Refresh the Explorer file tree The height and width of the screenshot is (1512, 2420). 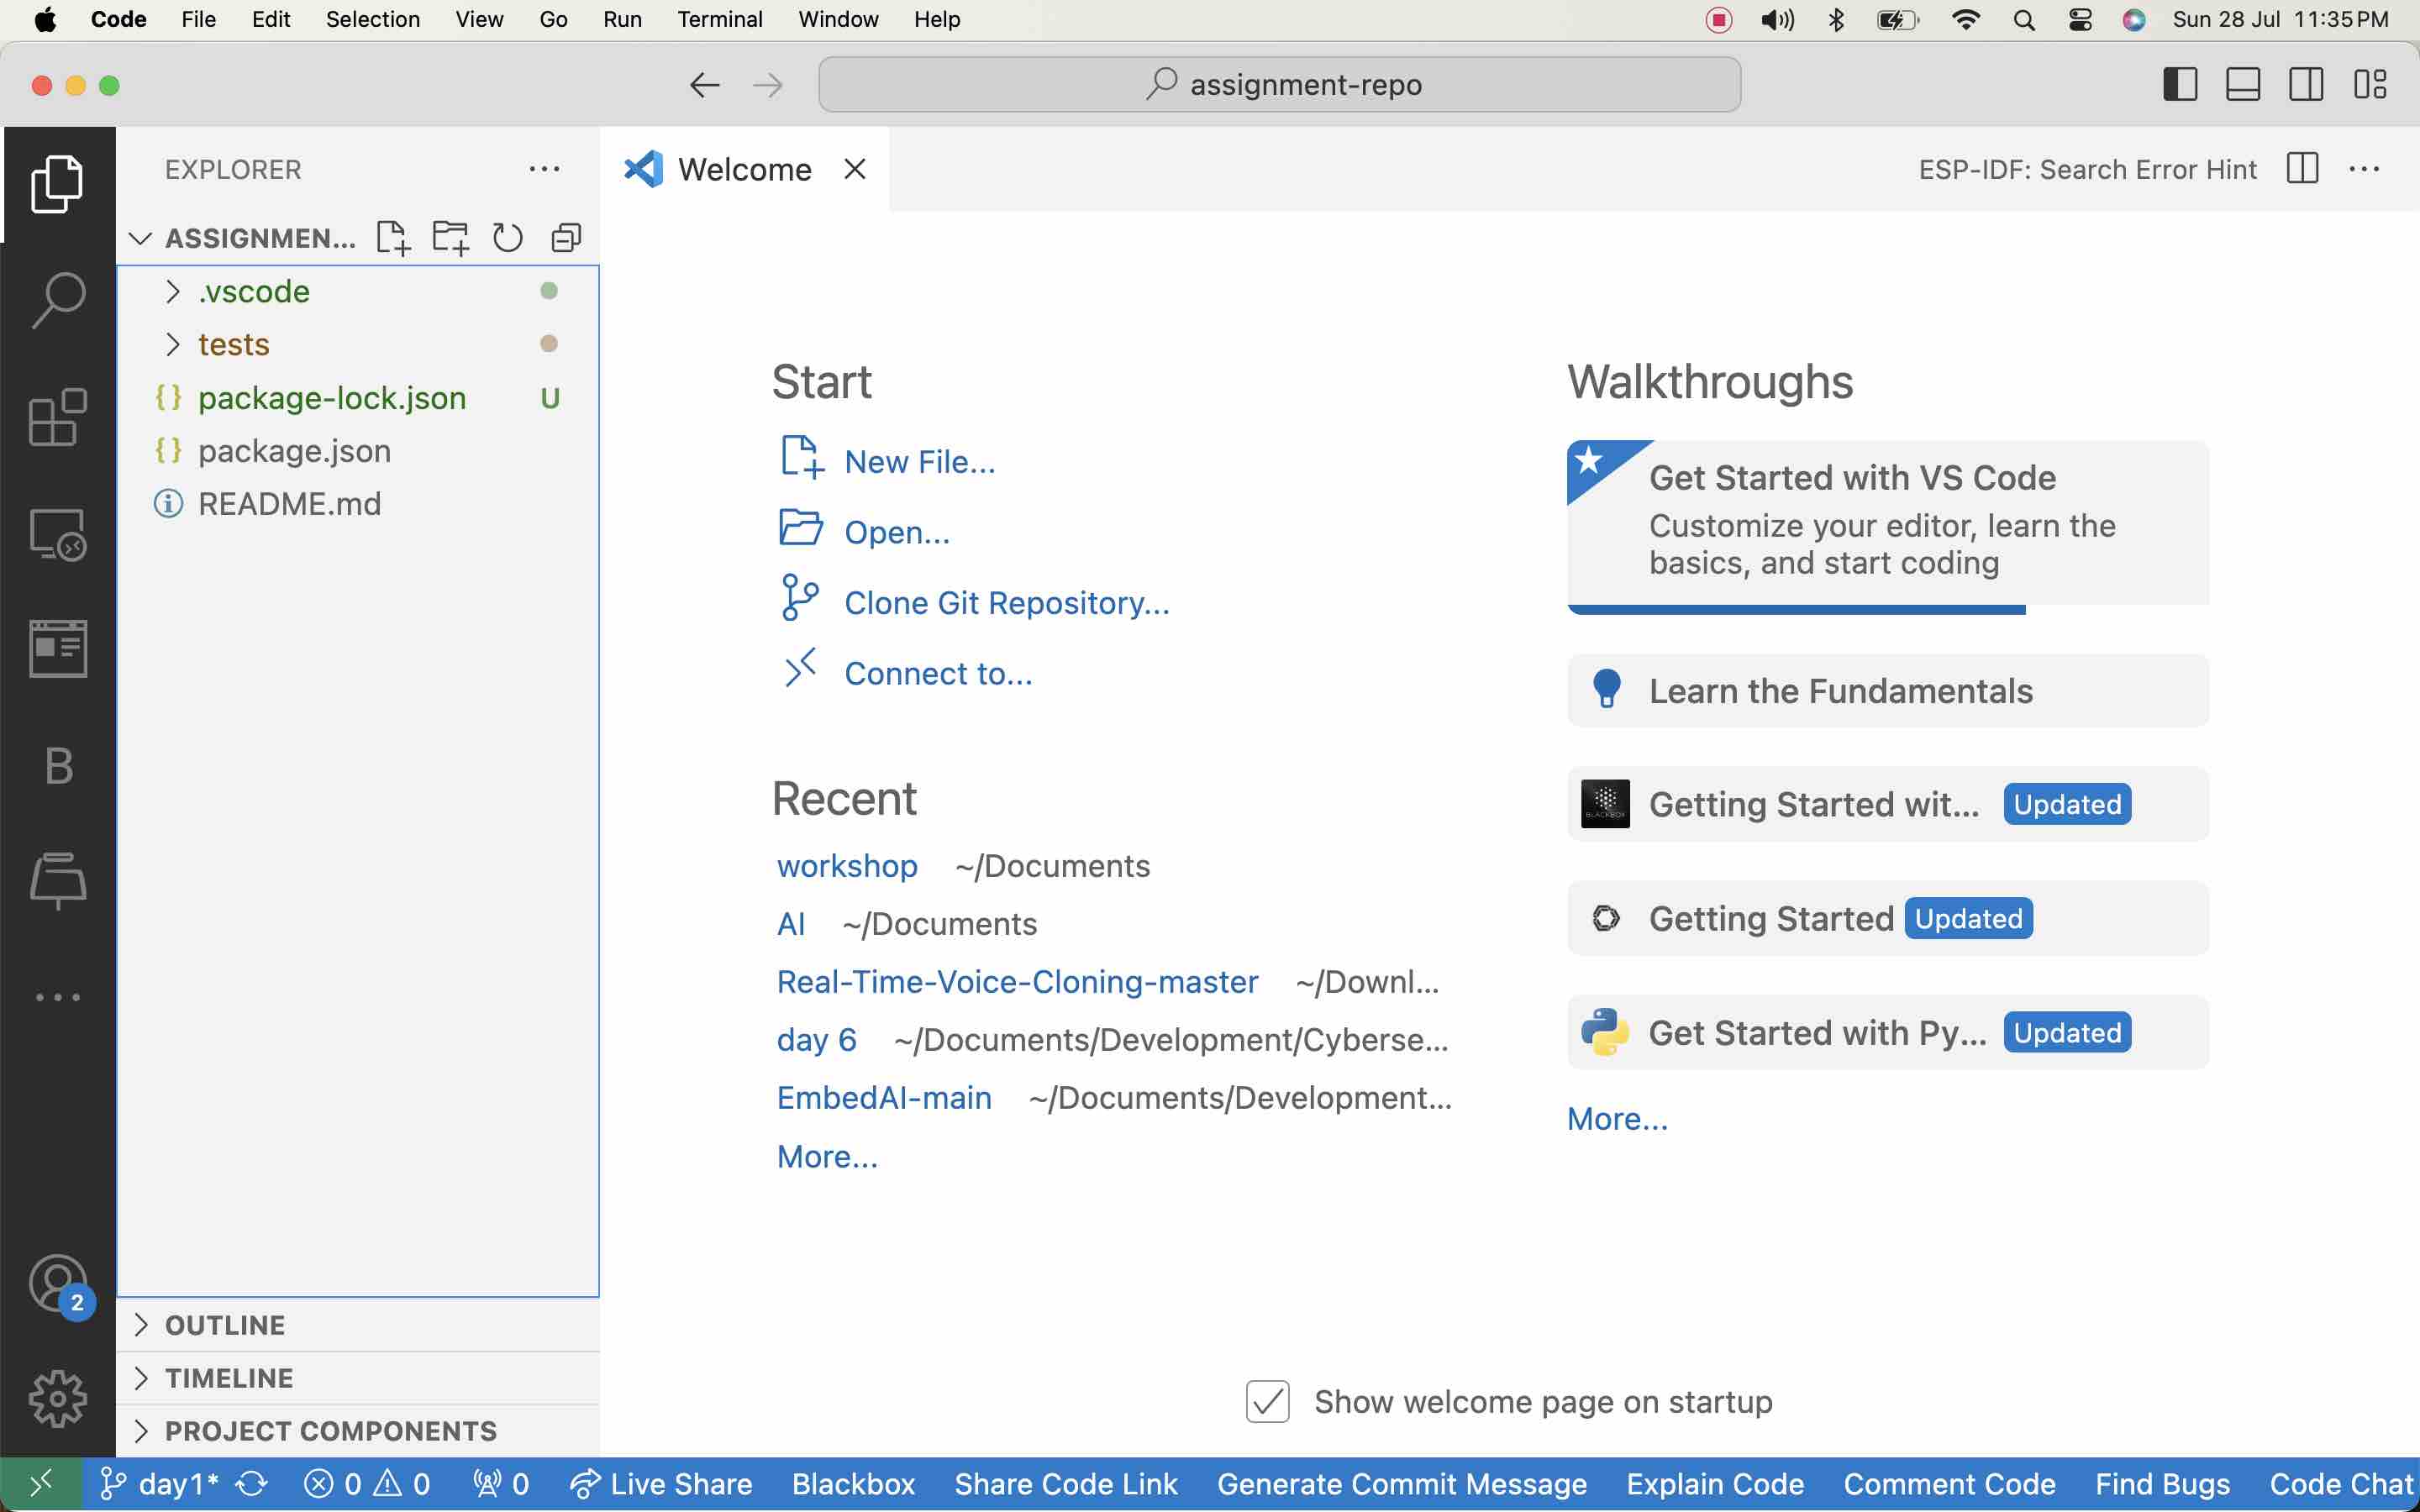[508, 238]
